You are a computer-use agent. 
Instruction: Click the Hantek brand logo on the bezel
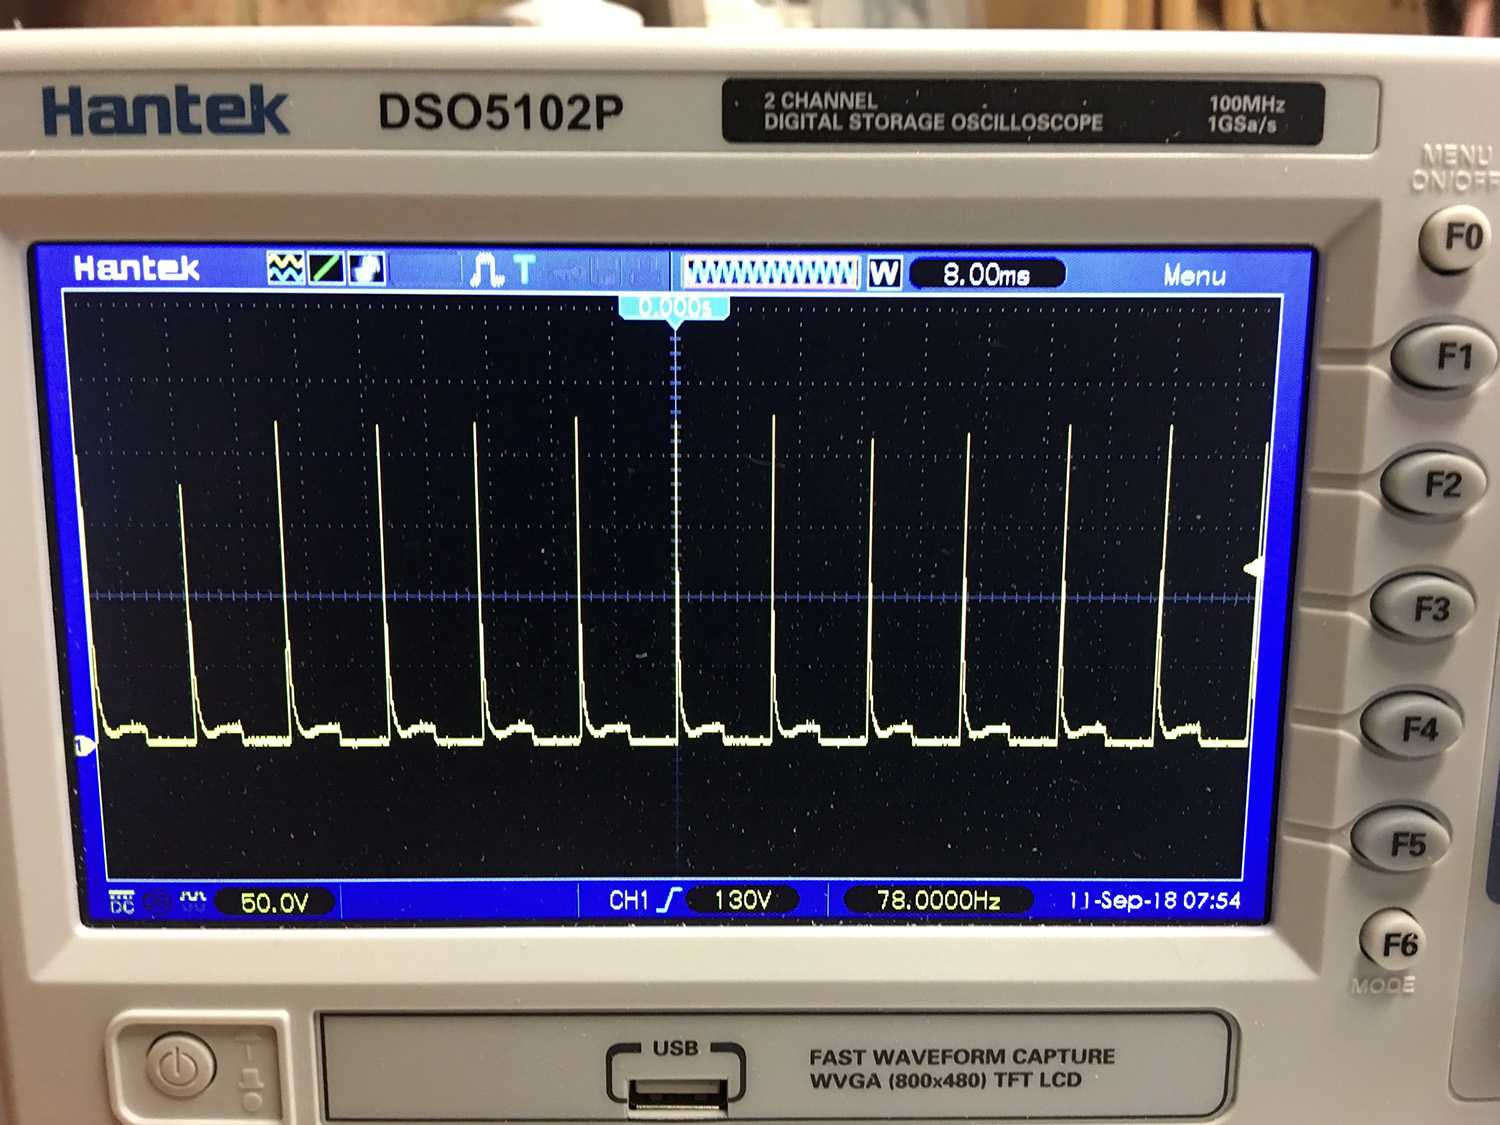(x=166, y=110)
